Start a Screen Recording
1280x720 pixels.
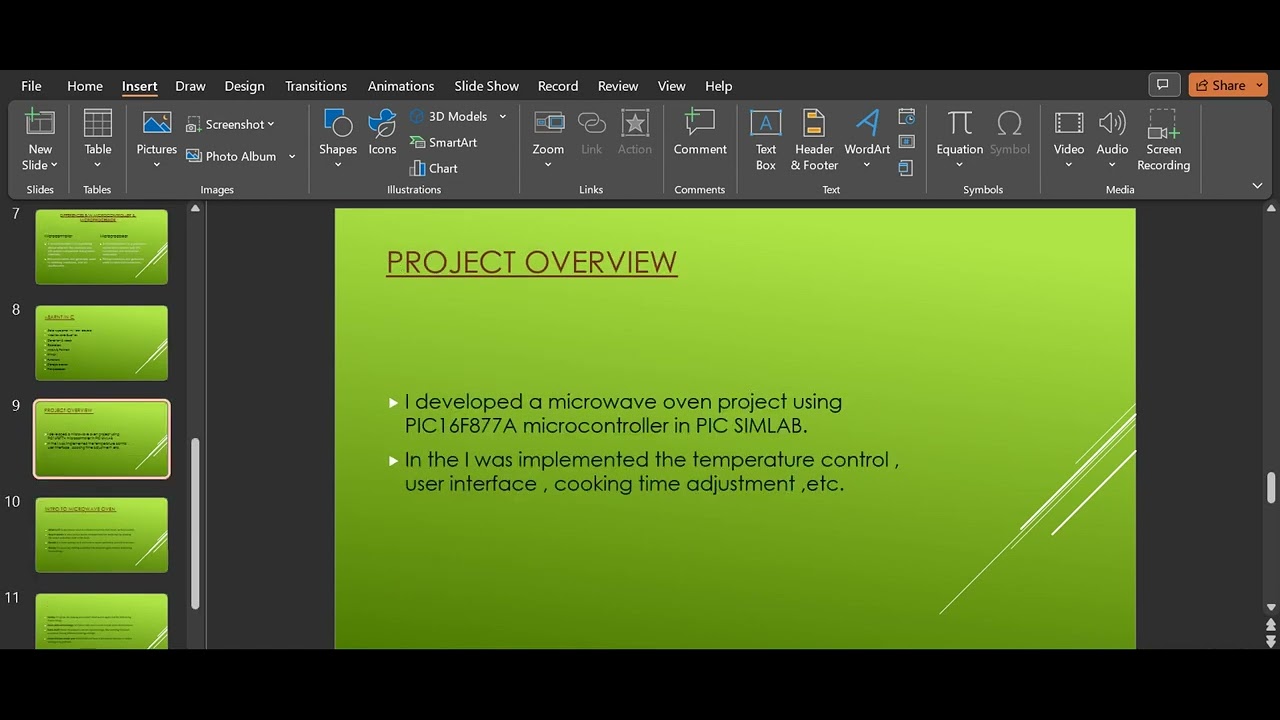1164,140
